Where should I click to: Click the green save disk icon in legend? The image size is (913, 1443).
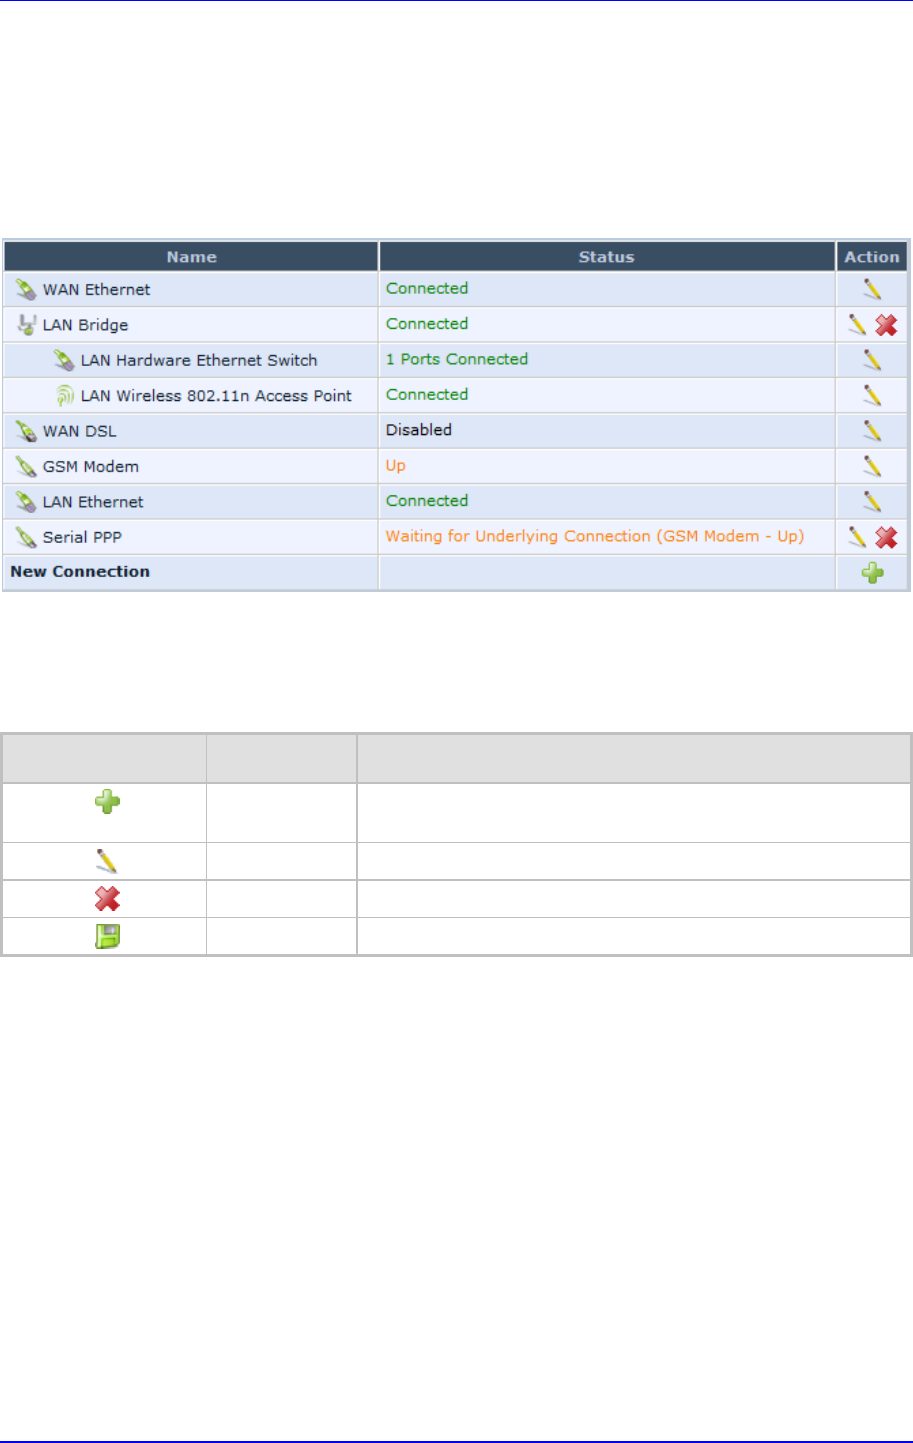pos(107,937)
